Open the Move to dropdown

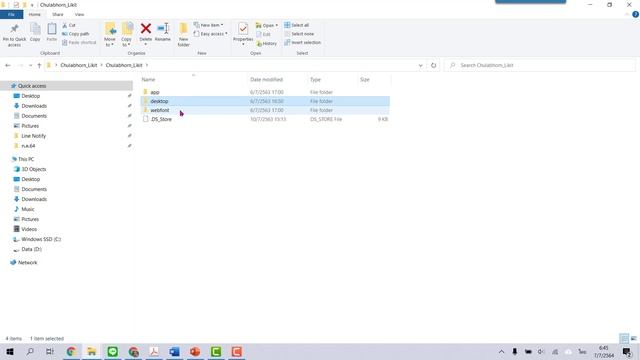pos(110,34)
